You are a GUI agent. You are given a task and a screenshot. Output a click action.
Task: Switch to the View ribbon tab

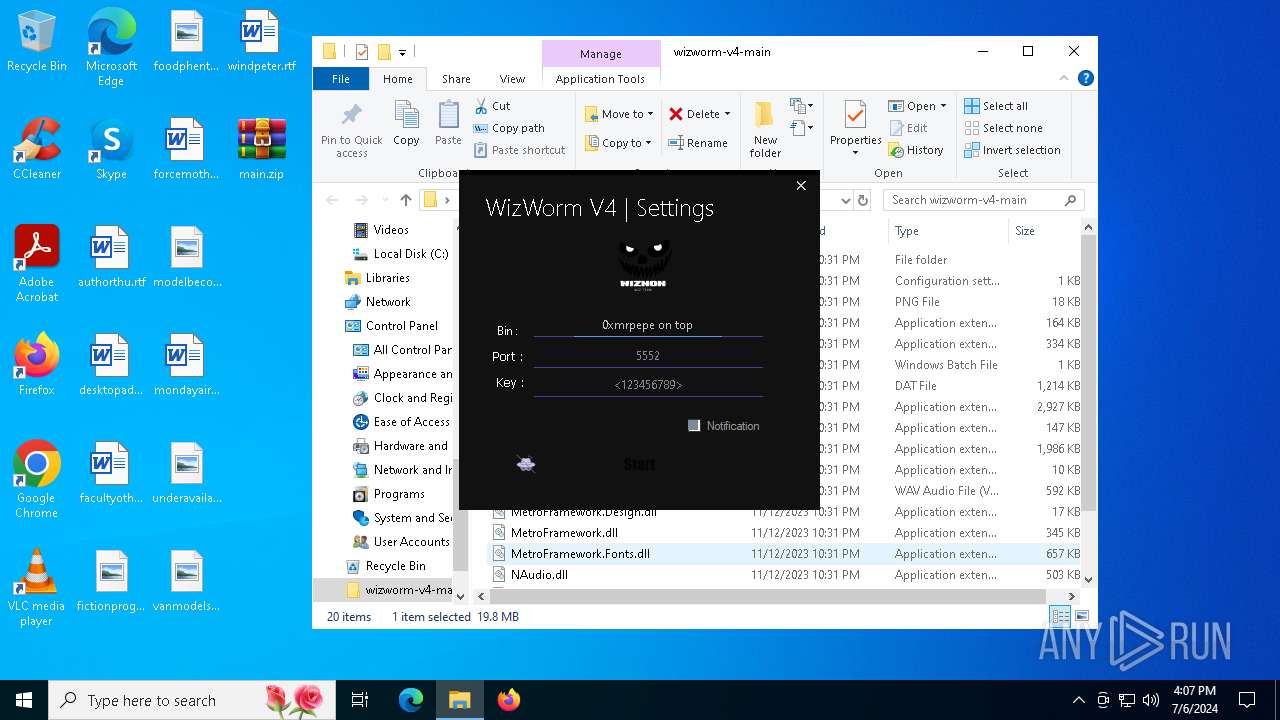click(512, 79)
